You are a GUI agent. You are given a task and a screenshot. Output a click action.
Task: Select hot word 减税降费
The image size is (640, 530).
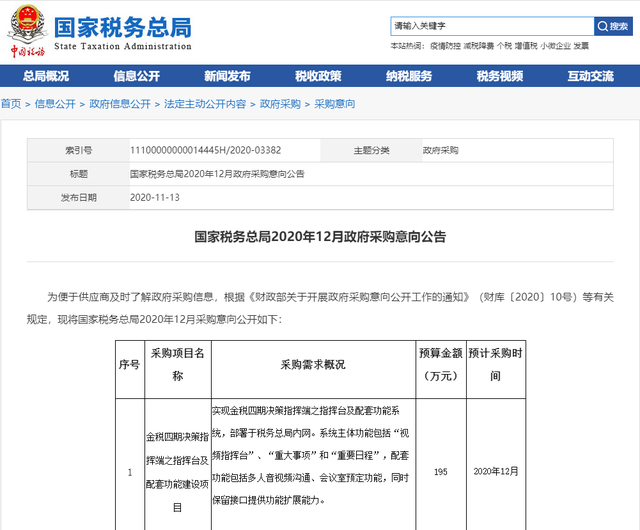(x=478, y=46)
